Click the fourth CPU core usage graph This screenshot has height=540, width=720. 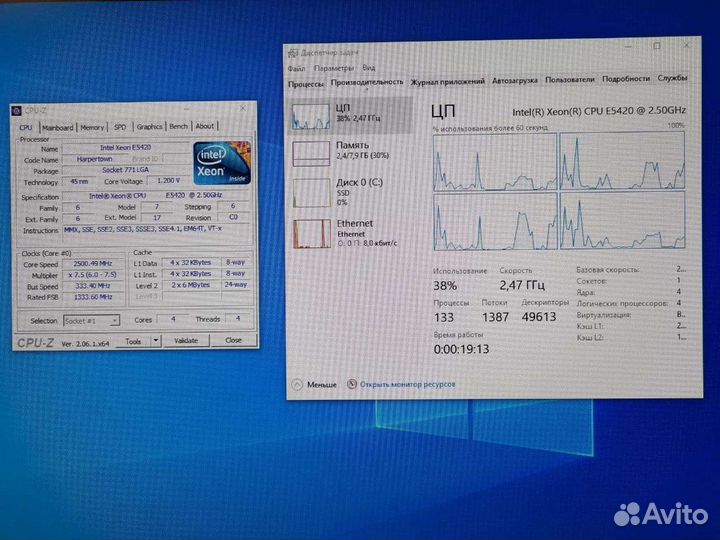pyautogui.click(x=623, y=220)
